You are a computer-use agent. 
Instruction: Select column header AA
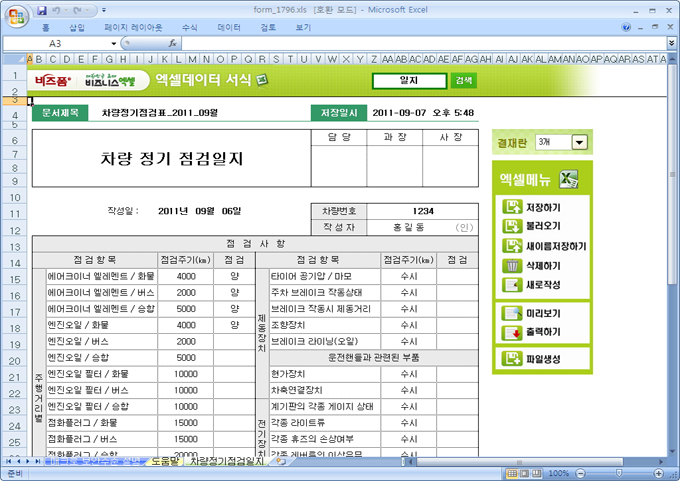(x=388, y=59)
